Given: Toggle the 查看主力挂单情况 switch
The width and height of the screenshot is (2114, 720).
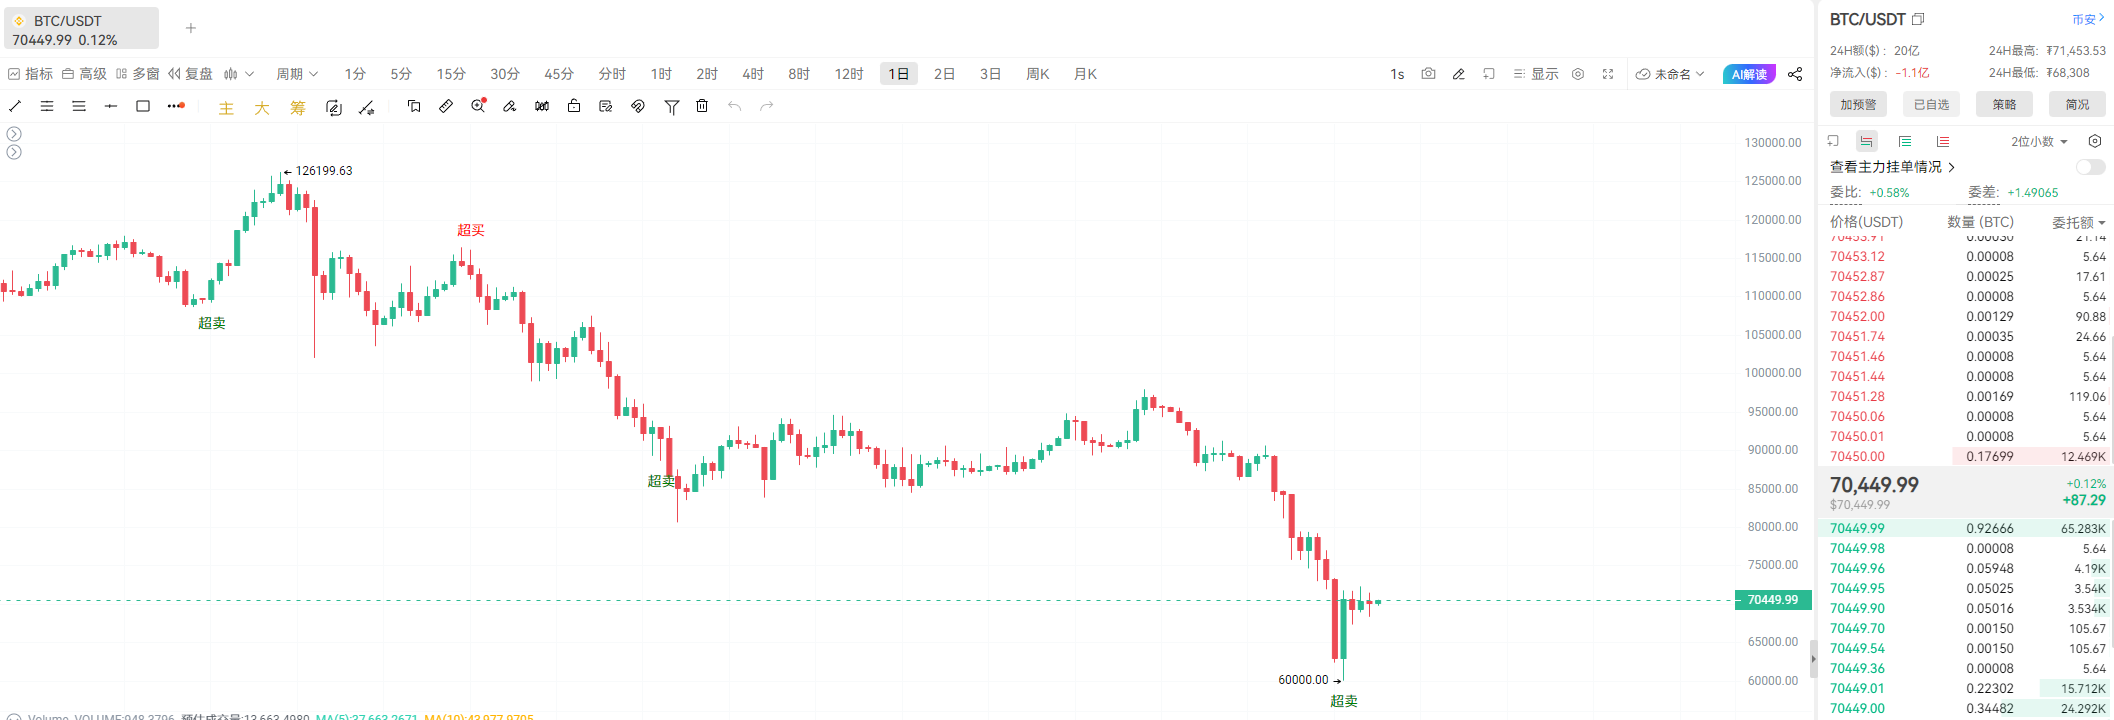Looking at the screenshot, I should coord(2090,167).
